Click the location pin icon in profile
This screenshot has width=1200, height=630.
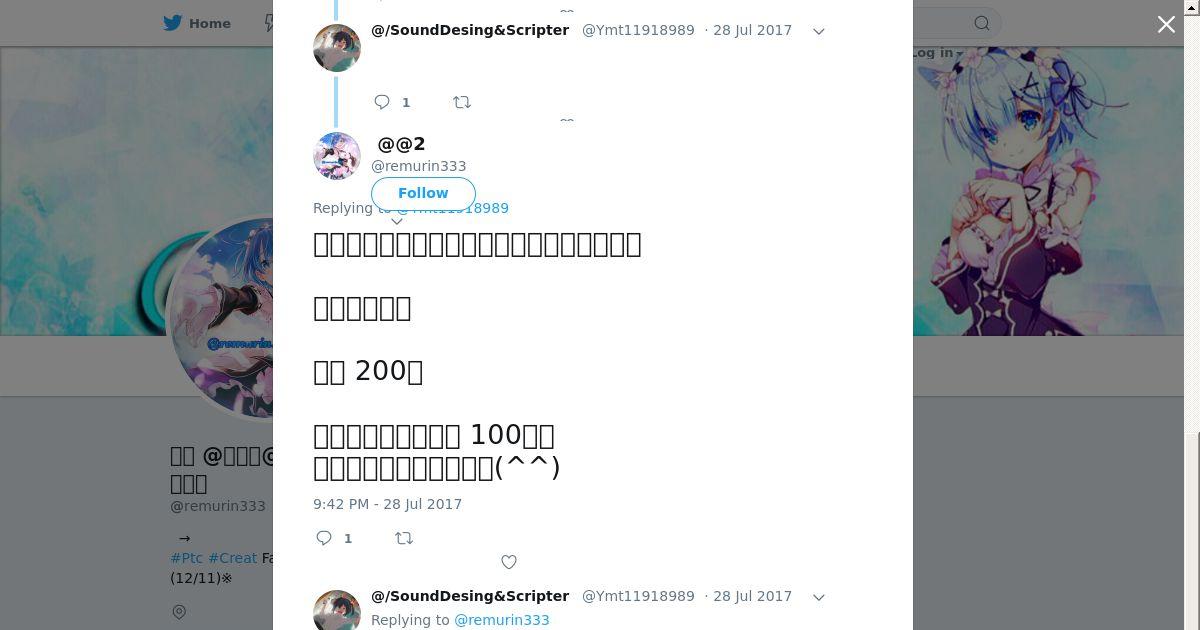179,612
